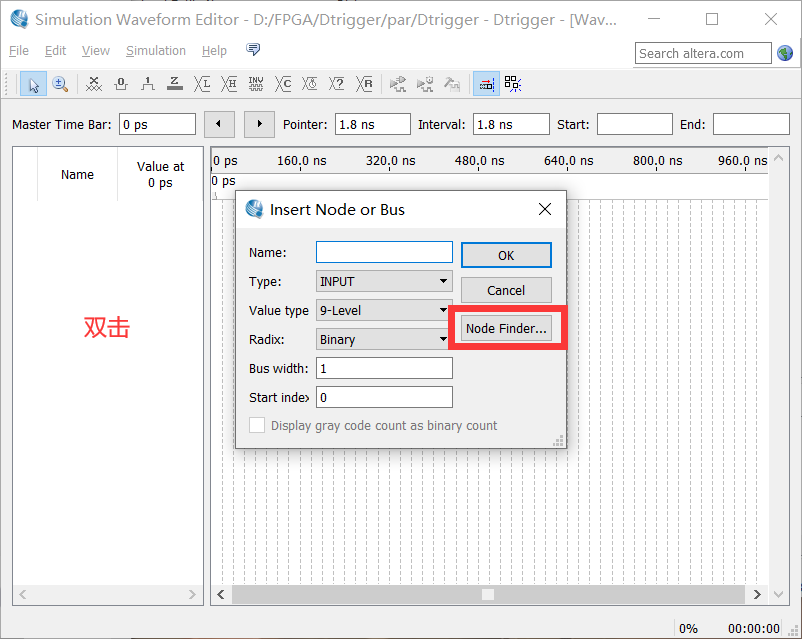This screenshot has height=639, width=802.
Task: Click the Name column header
Action: click(77, 174)
